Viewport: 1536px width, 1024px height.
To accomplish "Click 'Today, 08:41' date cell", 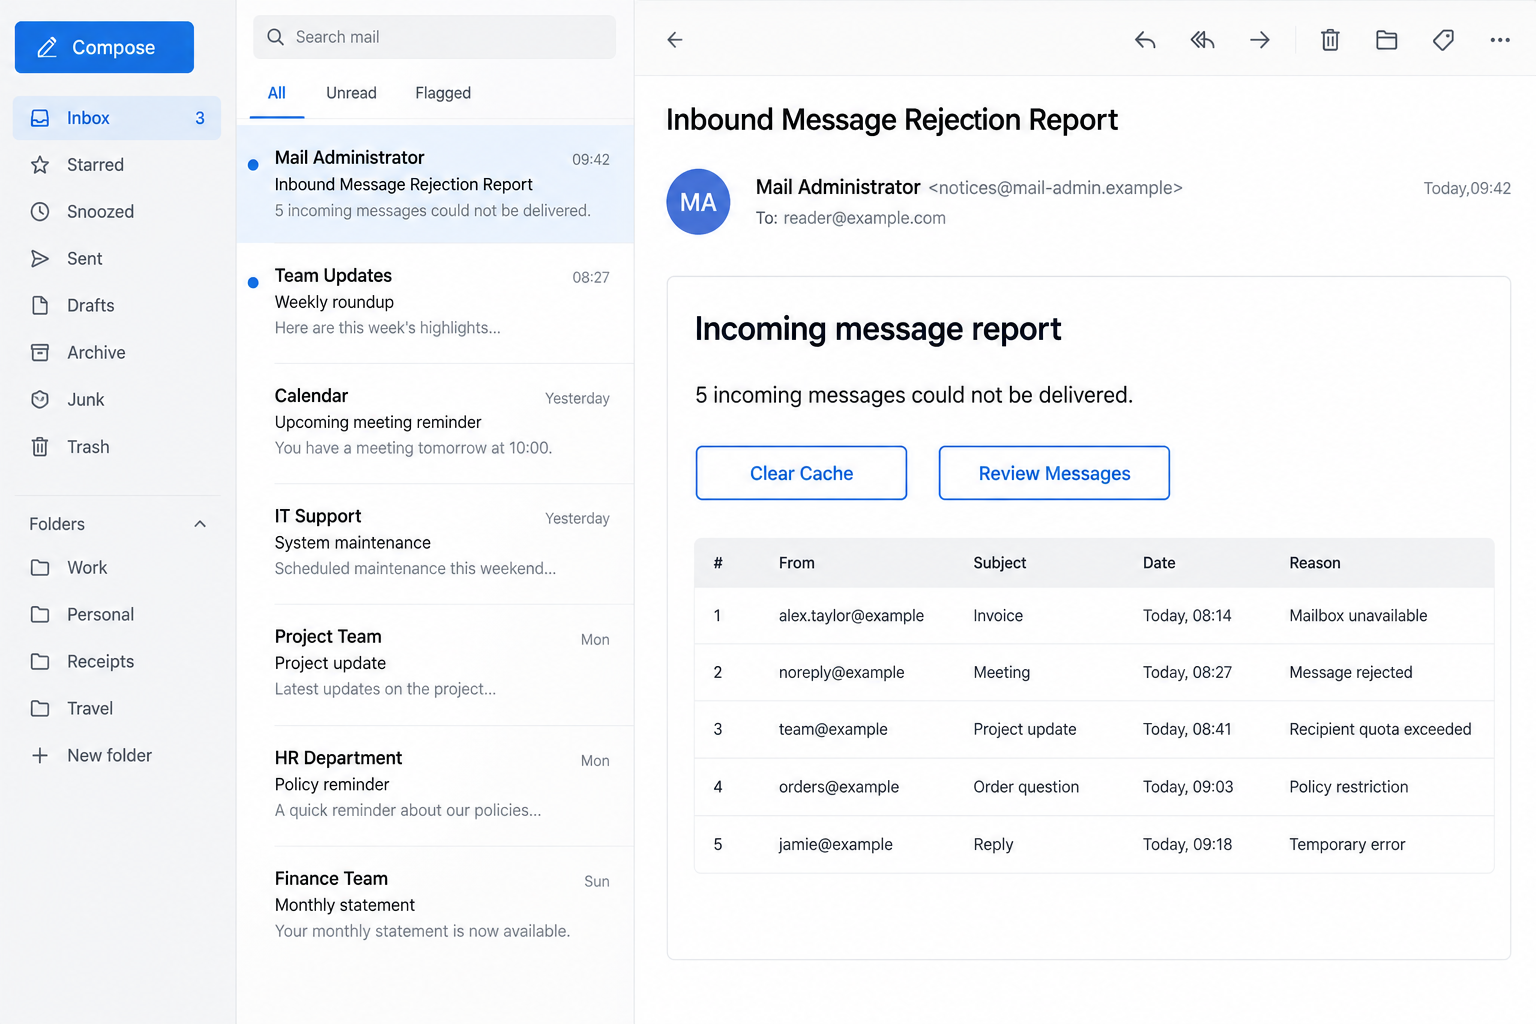I will click(x=1187, y=730).
